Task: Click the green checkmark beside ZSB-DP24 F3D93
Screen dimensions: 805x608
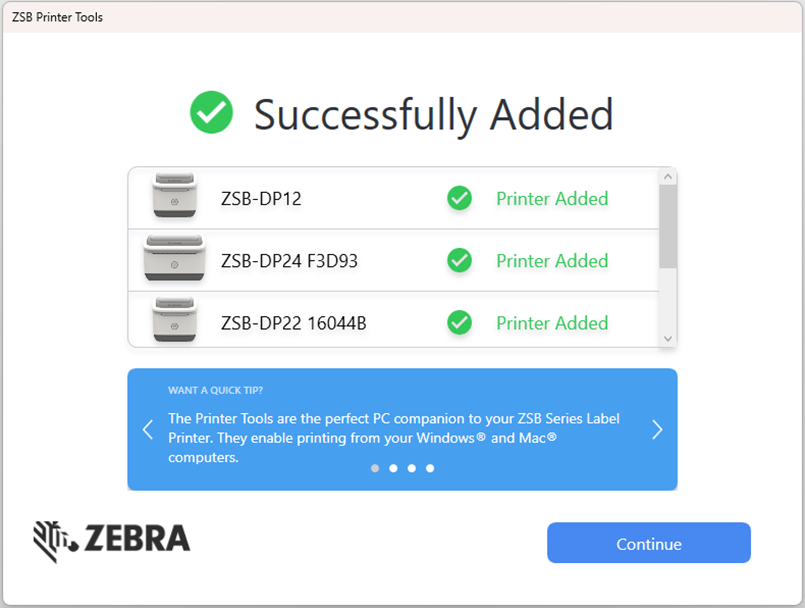Action: (459, 260)
